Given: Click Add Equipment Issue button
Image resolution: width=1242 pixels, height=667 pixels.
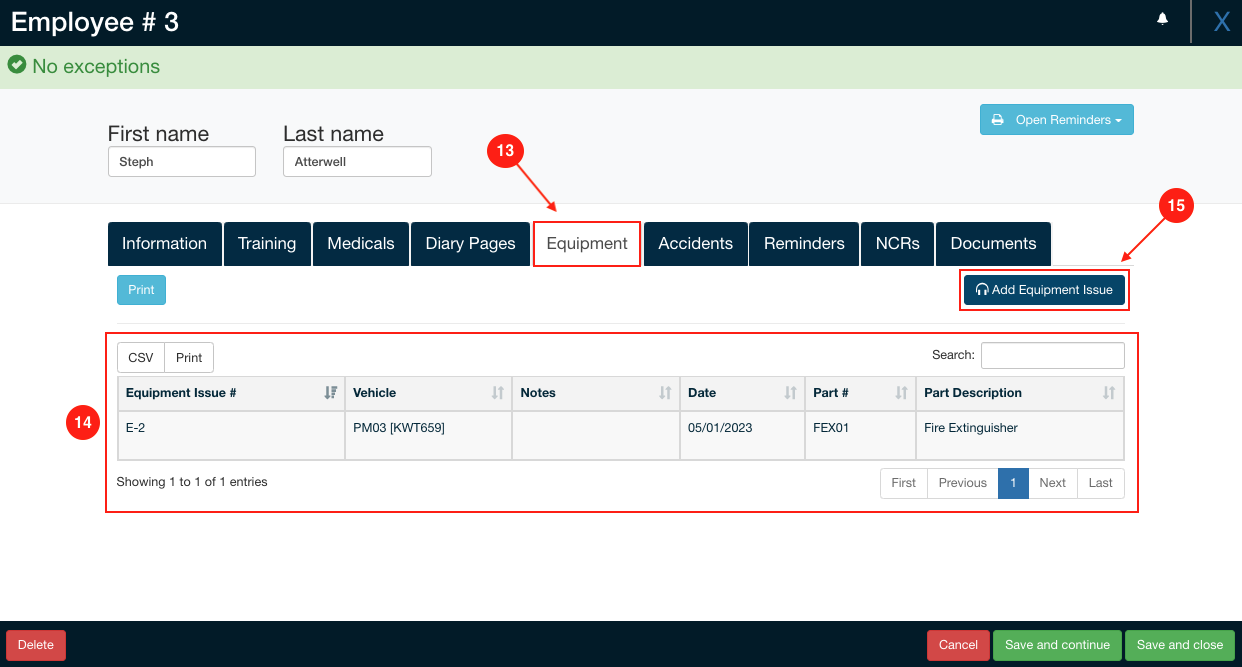Looking at the screenshot, I should 1044,290.
